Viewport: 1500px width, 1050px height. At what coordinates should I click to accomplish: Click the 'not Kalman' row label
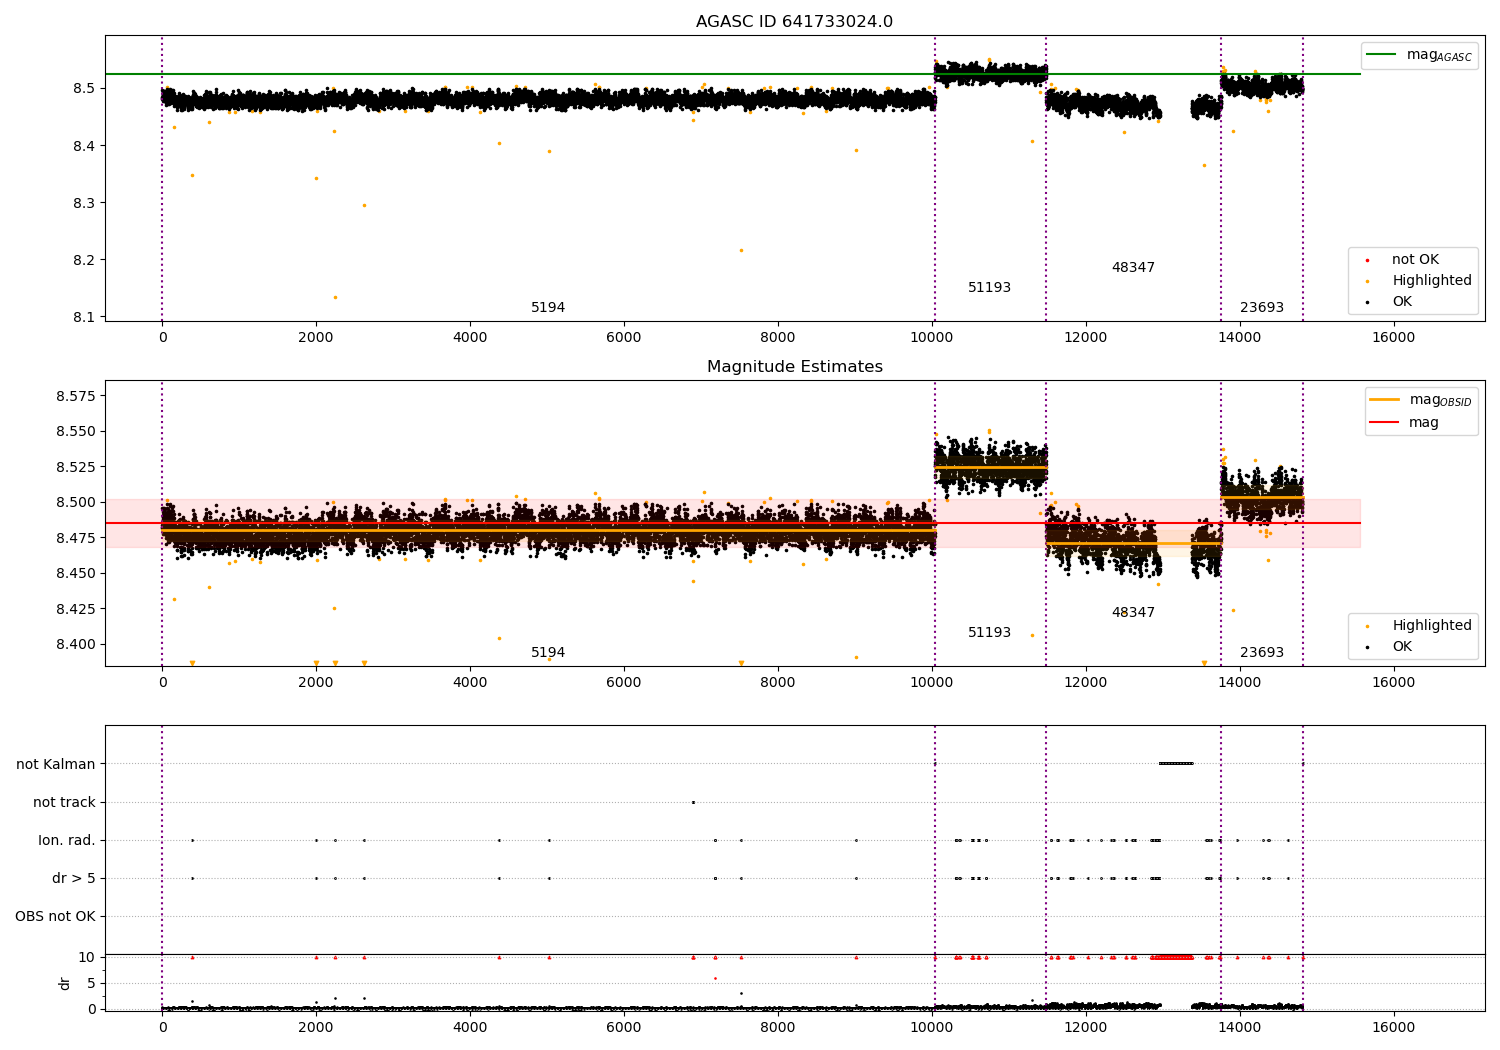[56, 764]
